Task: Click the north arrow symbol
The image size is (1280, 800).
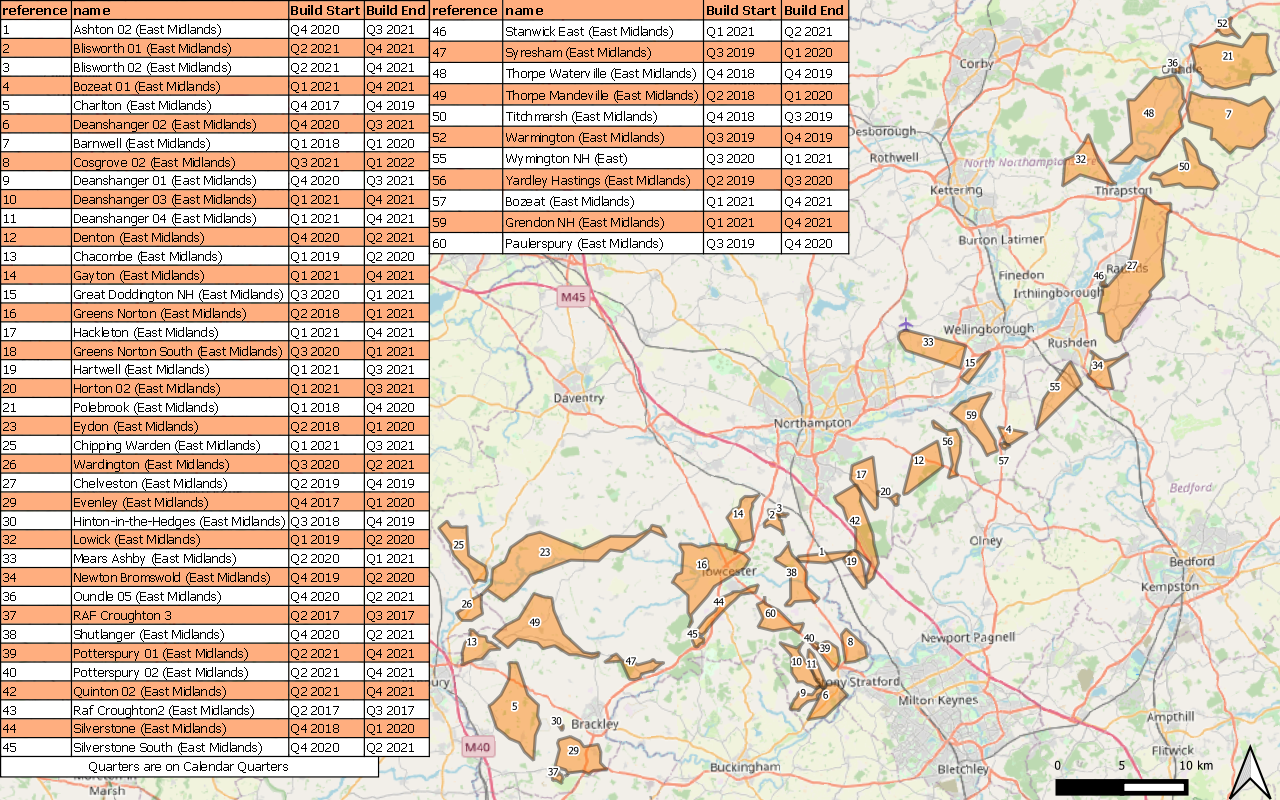Action: click(1248, 772)
